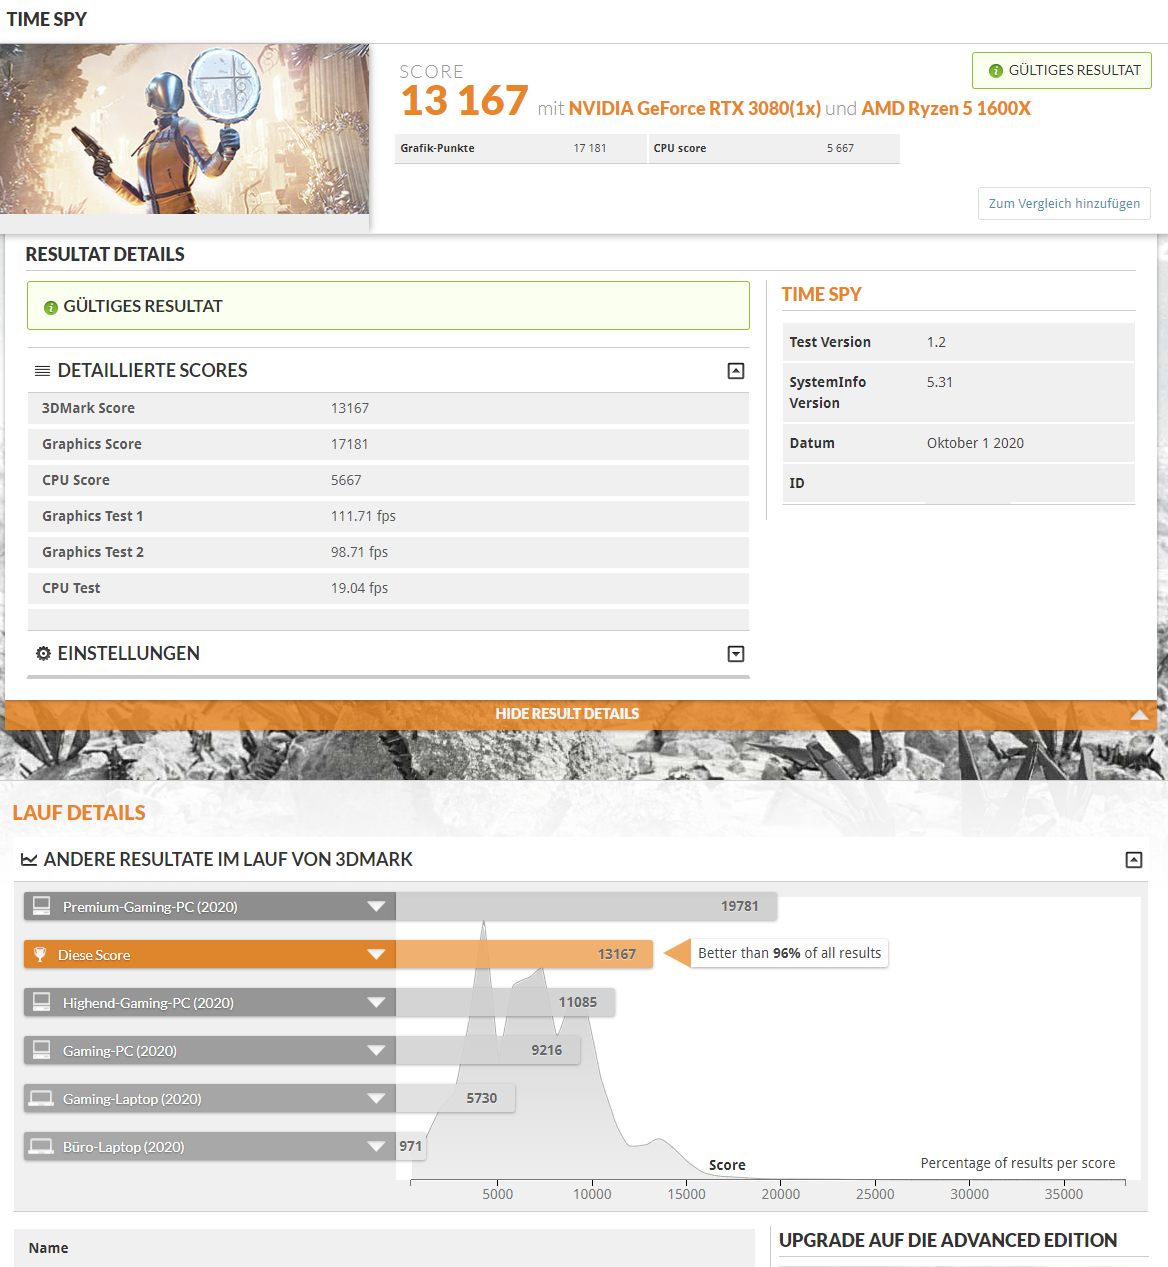
Task: Open the Premium-Gaming-PC (2020) dropdown arrow
Action: pyautogui.click(x=376, y=907)
